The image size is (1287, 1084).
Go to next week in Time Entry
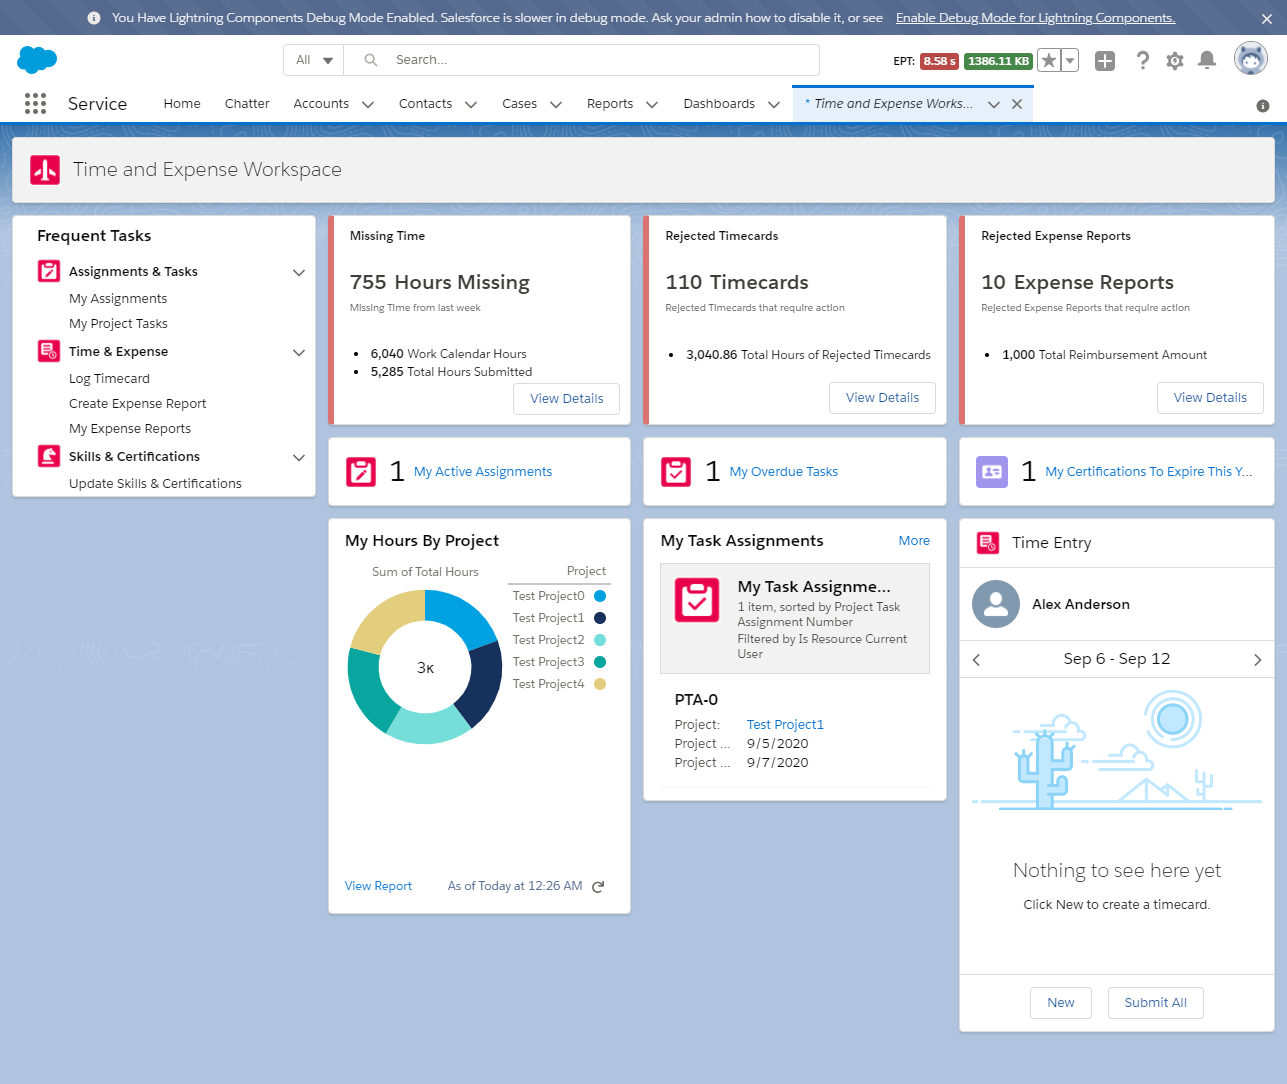pos(1257,660)
